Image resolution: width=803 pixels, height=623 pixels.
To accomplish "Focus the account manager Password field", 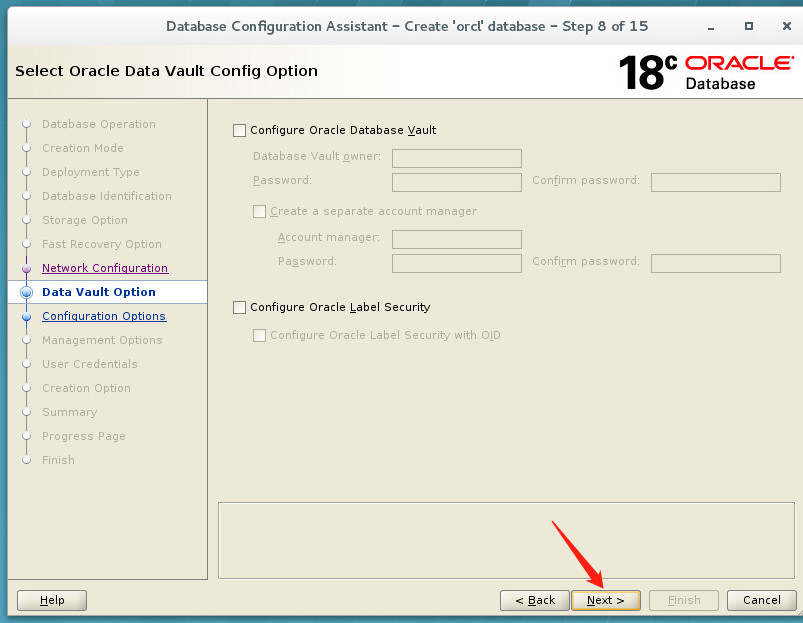I will point(457,263).
